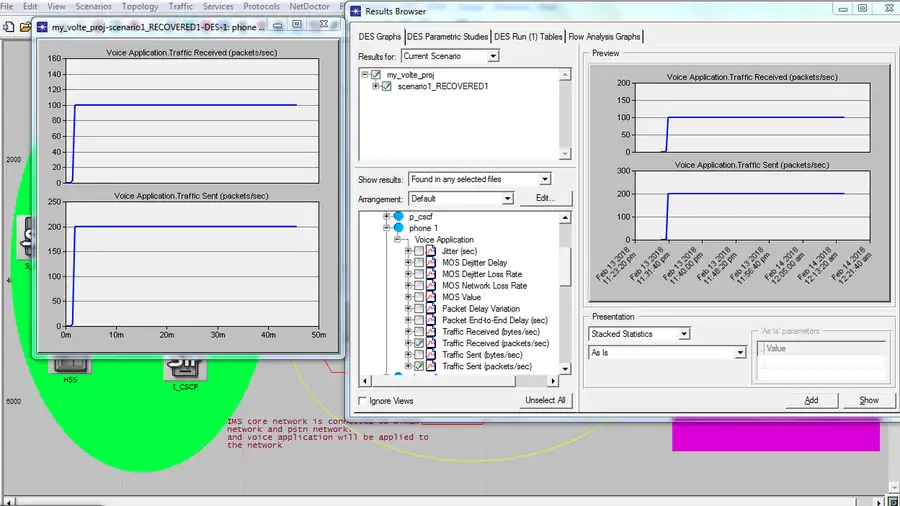900x506 pixels.
Task: Click the Traffic Sent (packets/sec) graph icon
Action: pyautogui.click(x=430, y=365)
